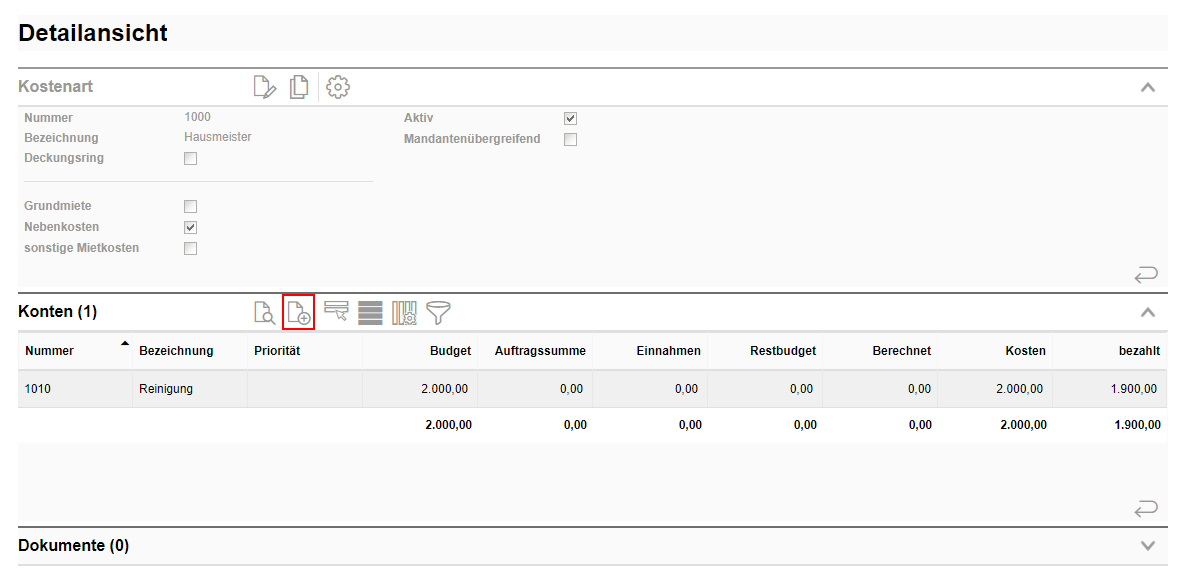Click the return arrow below the Konten table
Image resolution: width=1185 pixels, height=570 pixels.
coord(1145,509)
